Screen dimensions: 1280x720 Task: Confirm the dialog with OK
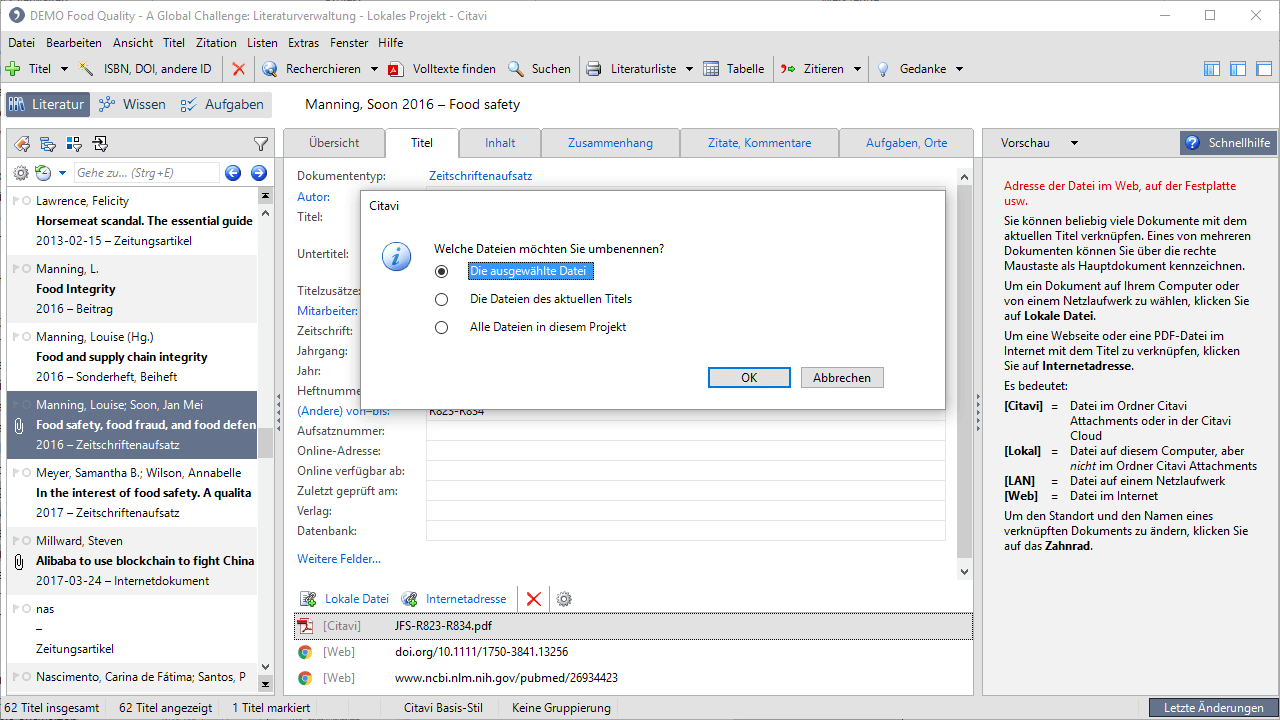pyautogui.click(x=749, y=377)
